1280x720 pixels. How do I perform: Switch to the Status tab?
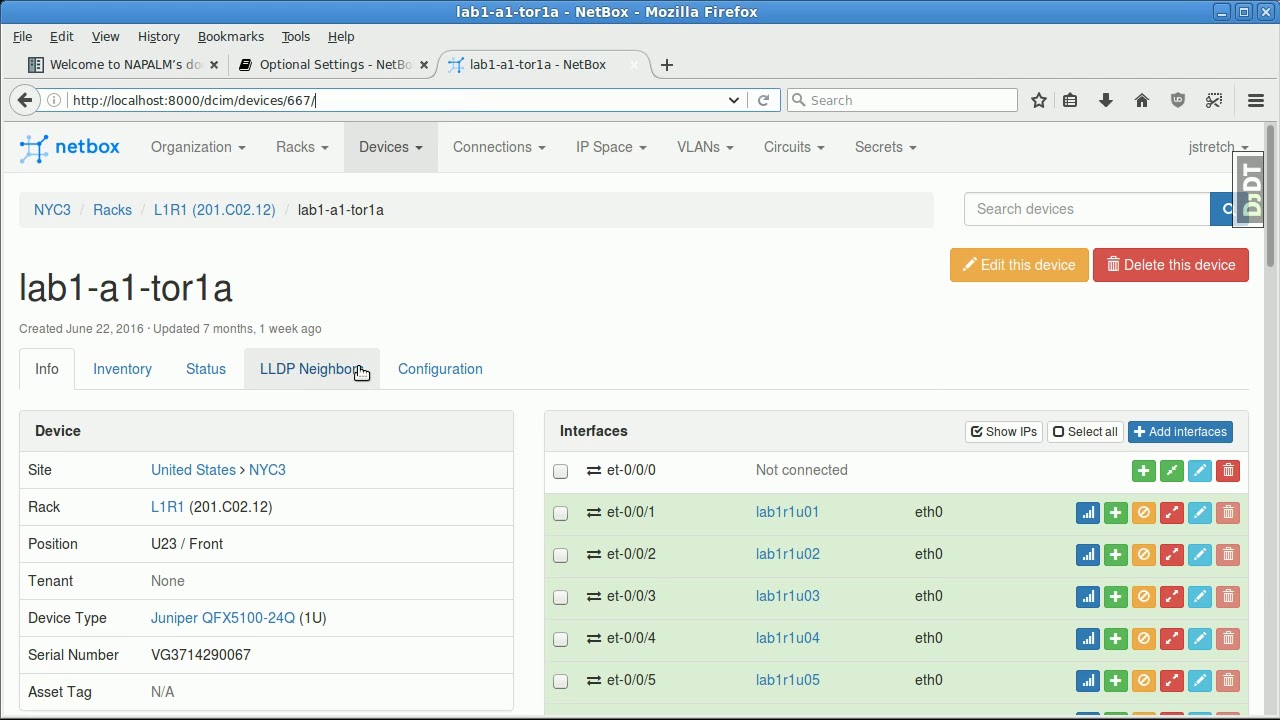pyautogui.click(x=206, y=369)
